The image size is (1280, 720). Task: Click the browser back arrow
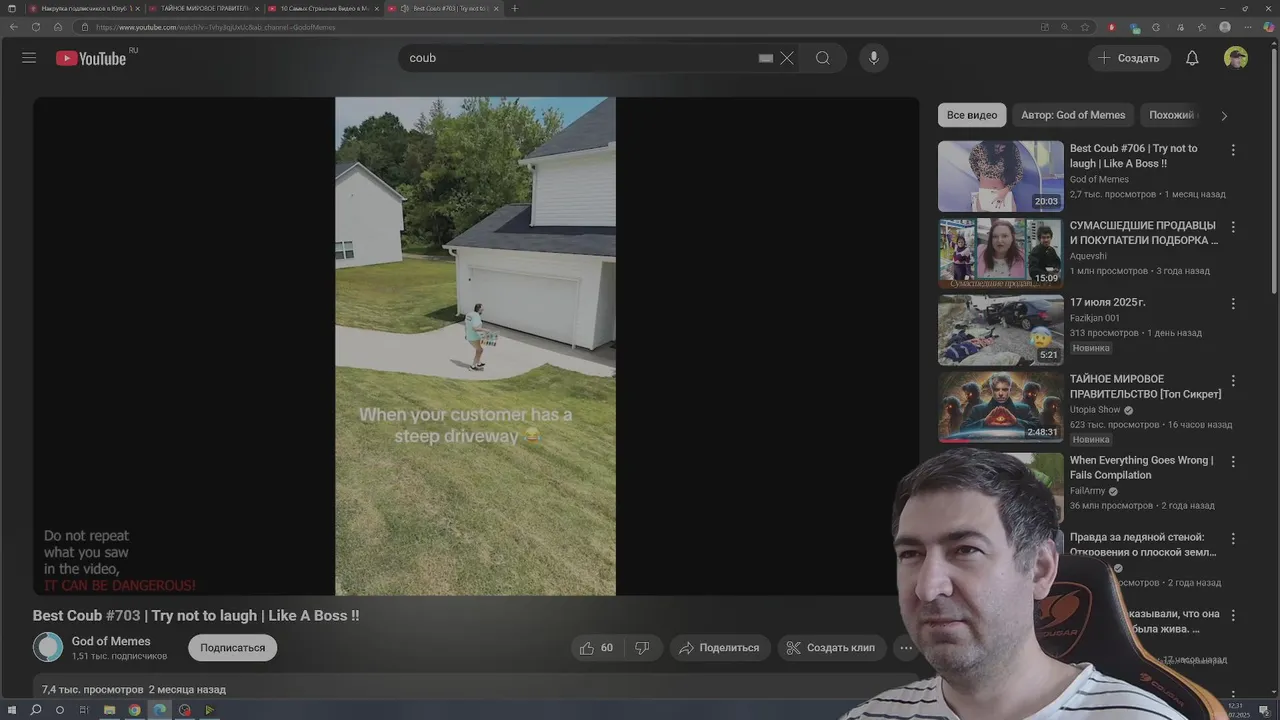point(13,27)
